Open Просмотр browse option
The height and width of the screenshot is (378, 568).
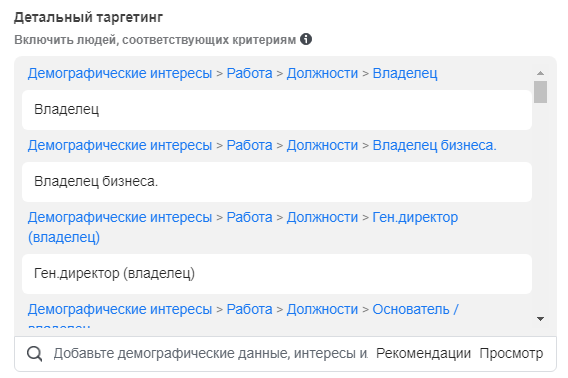511,353
